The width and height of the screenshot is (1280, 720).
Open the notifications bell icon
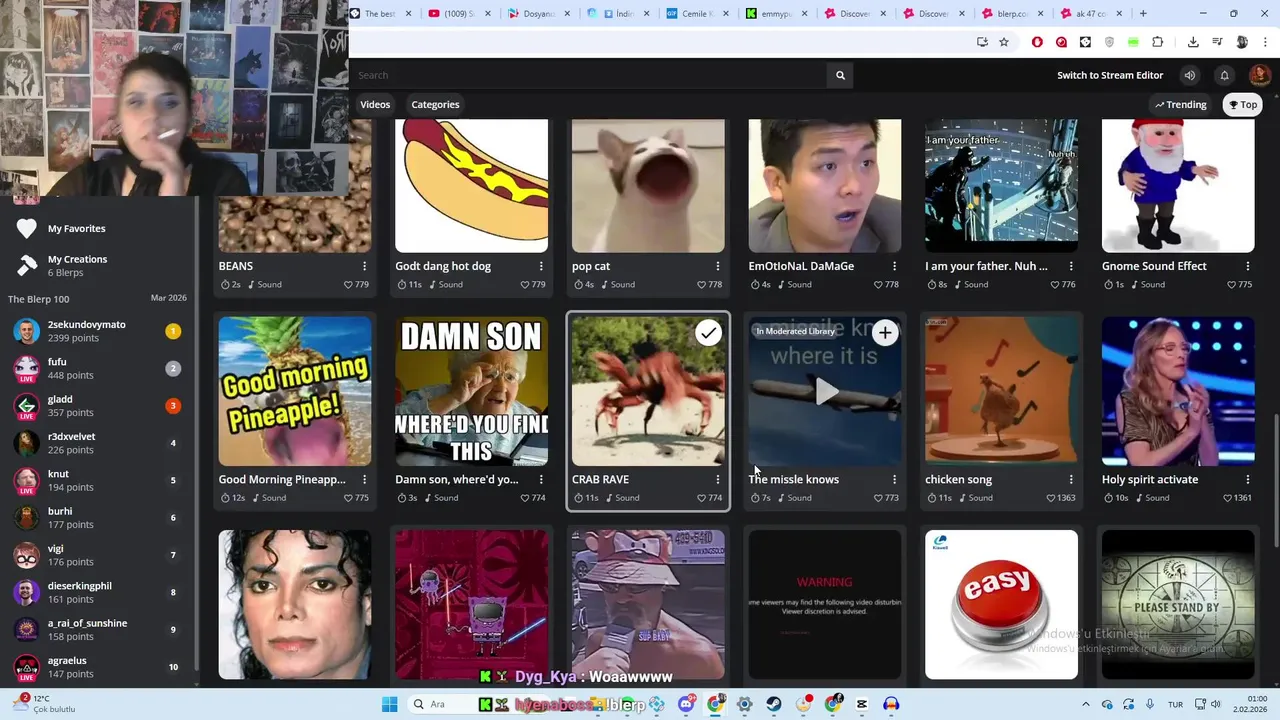coord(1224,75)
